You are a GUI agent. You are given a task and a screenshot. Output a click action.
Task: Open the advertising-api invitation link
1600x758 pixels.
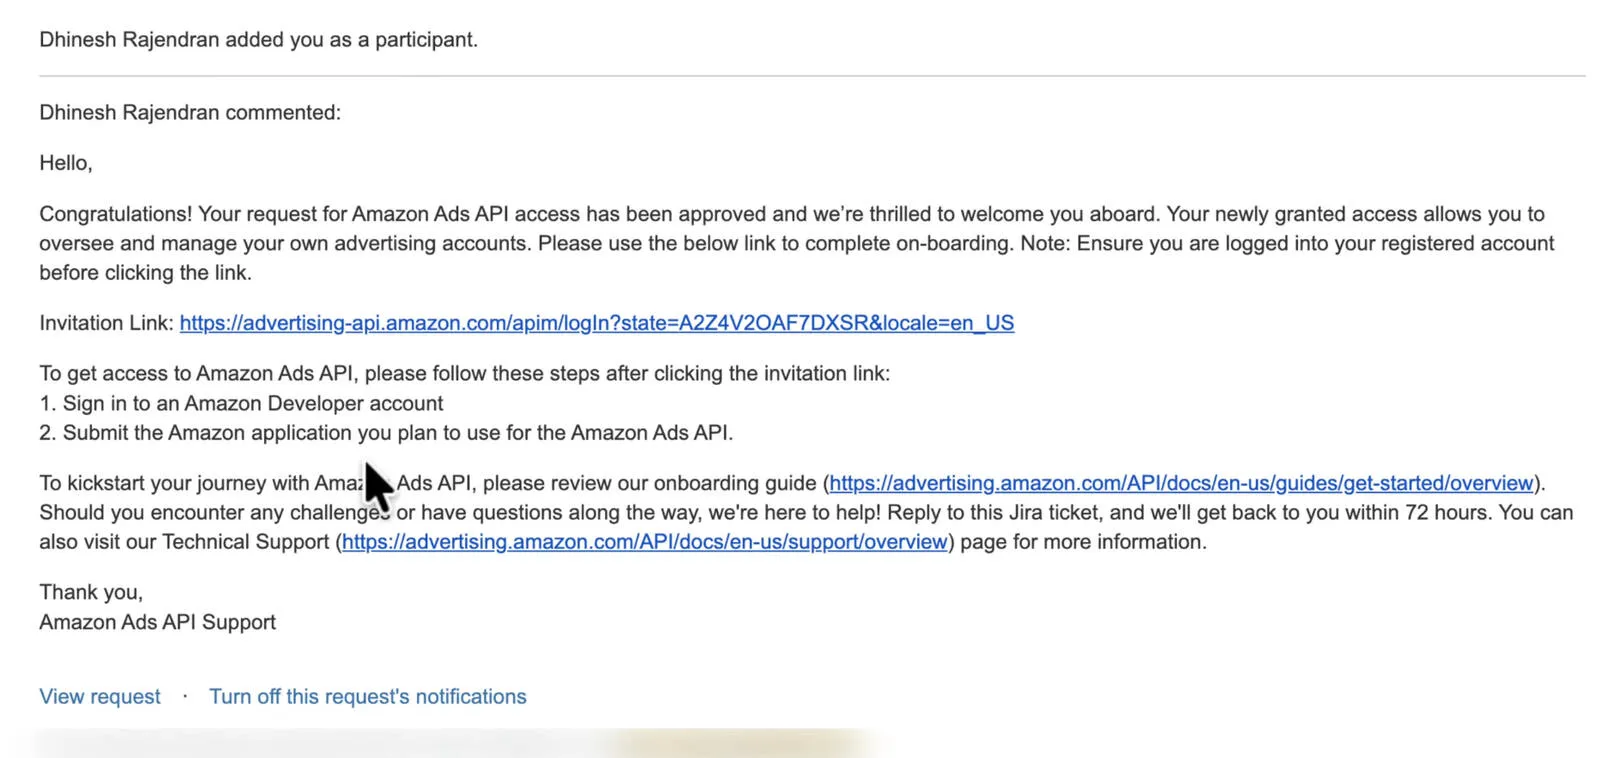pos(597,323)
